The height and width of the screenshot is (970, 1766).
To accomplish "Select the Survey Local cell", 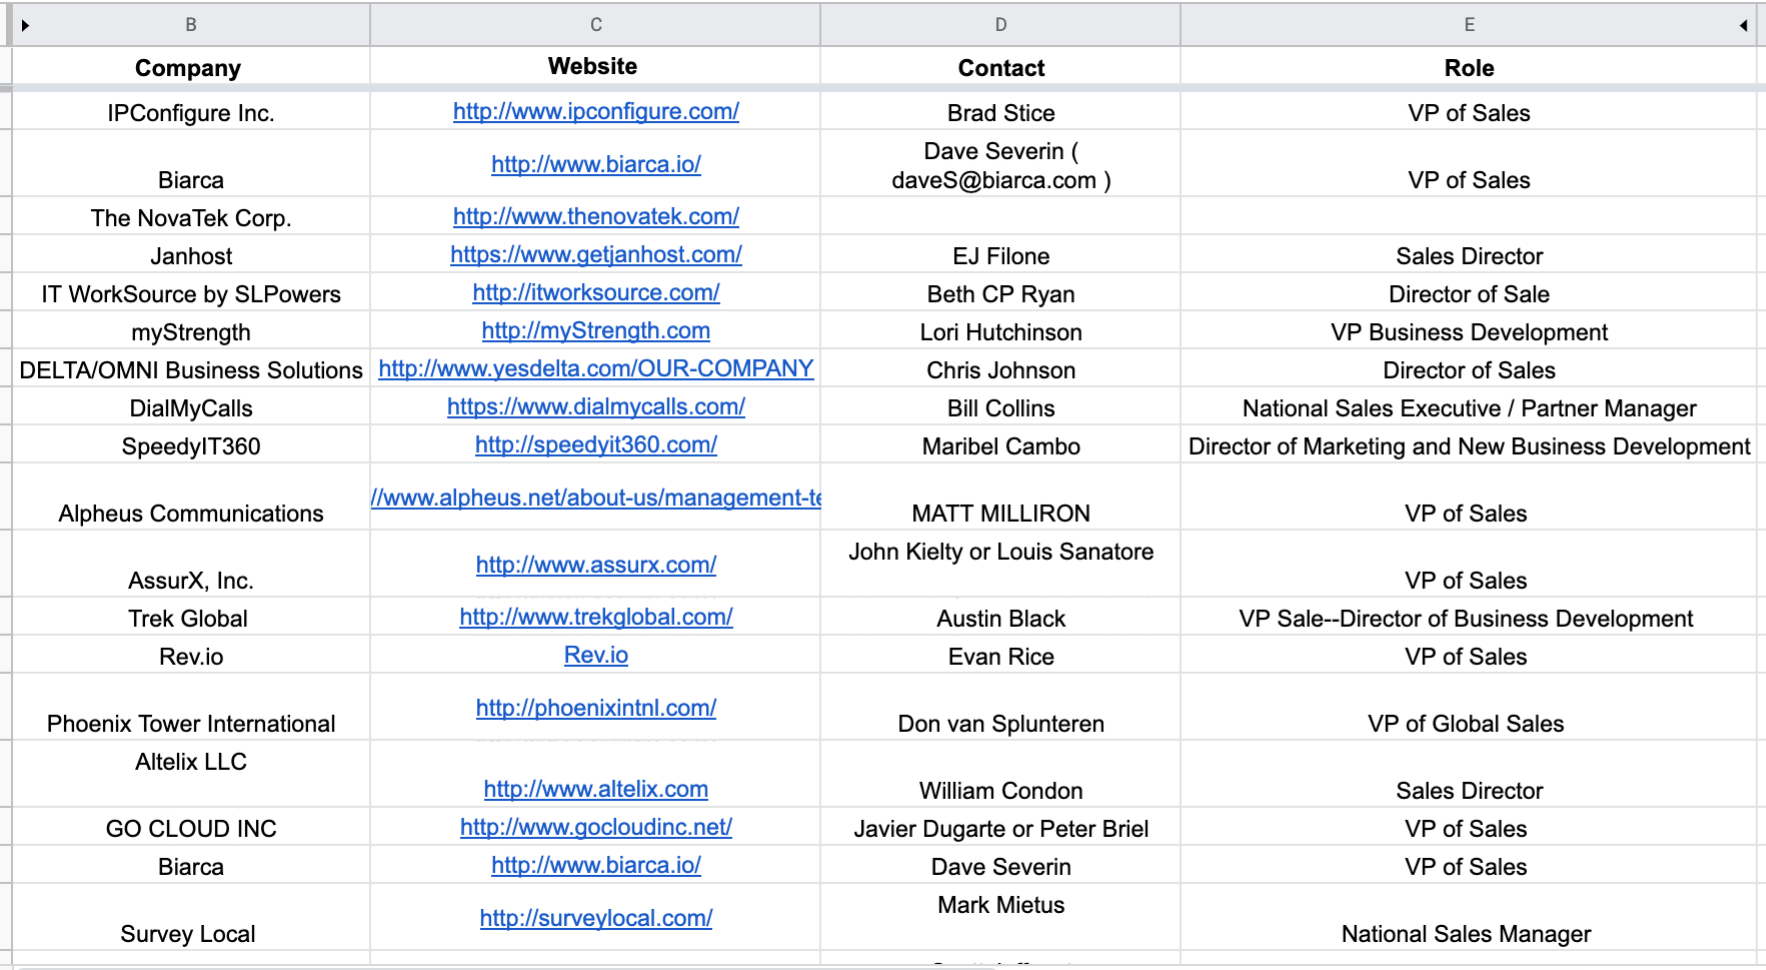I will [x=191, y=917].
